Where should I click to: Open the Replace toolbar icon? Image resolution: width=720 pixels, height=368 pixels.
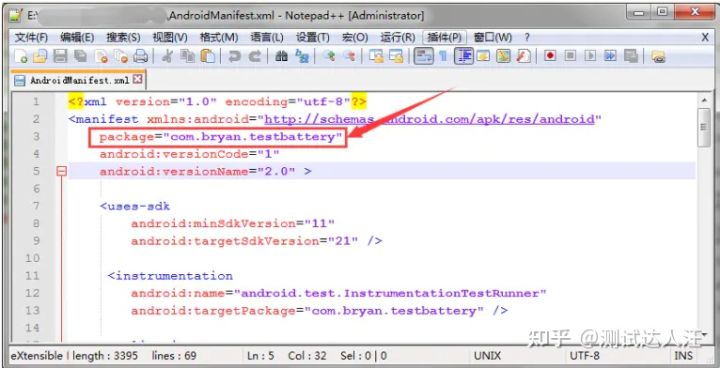[302, 56]
